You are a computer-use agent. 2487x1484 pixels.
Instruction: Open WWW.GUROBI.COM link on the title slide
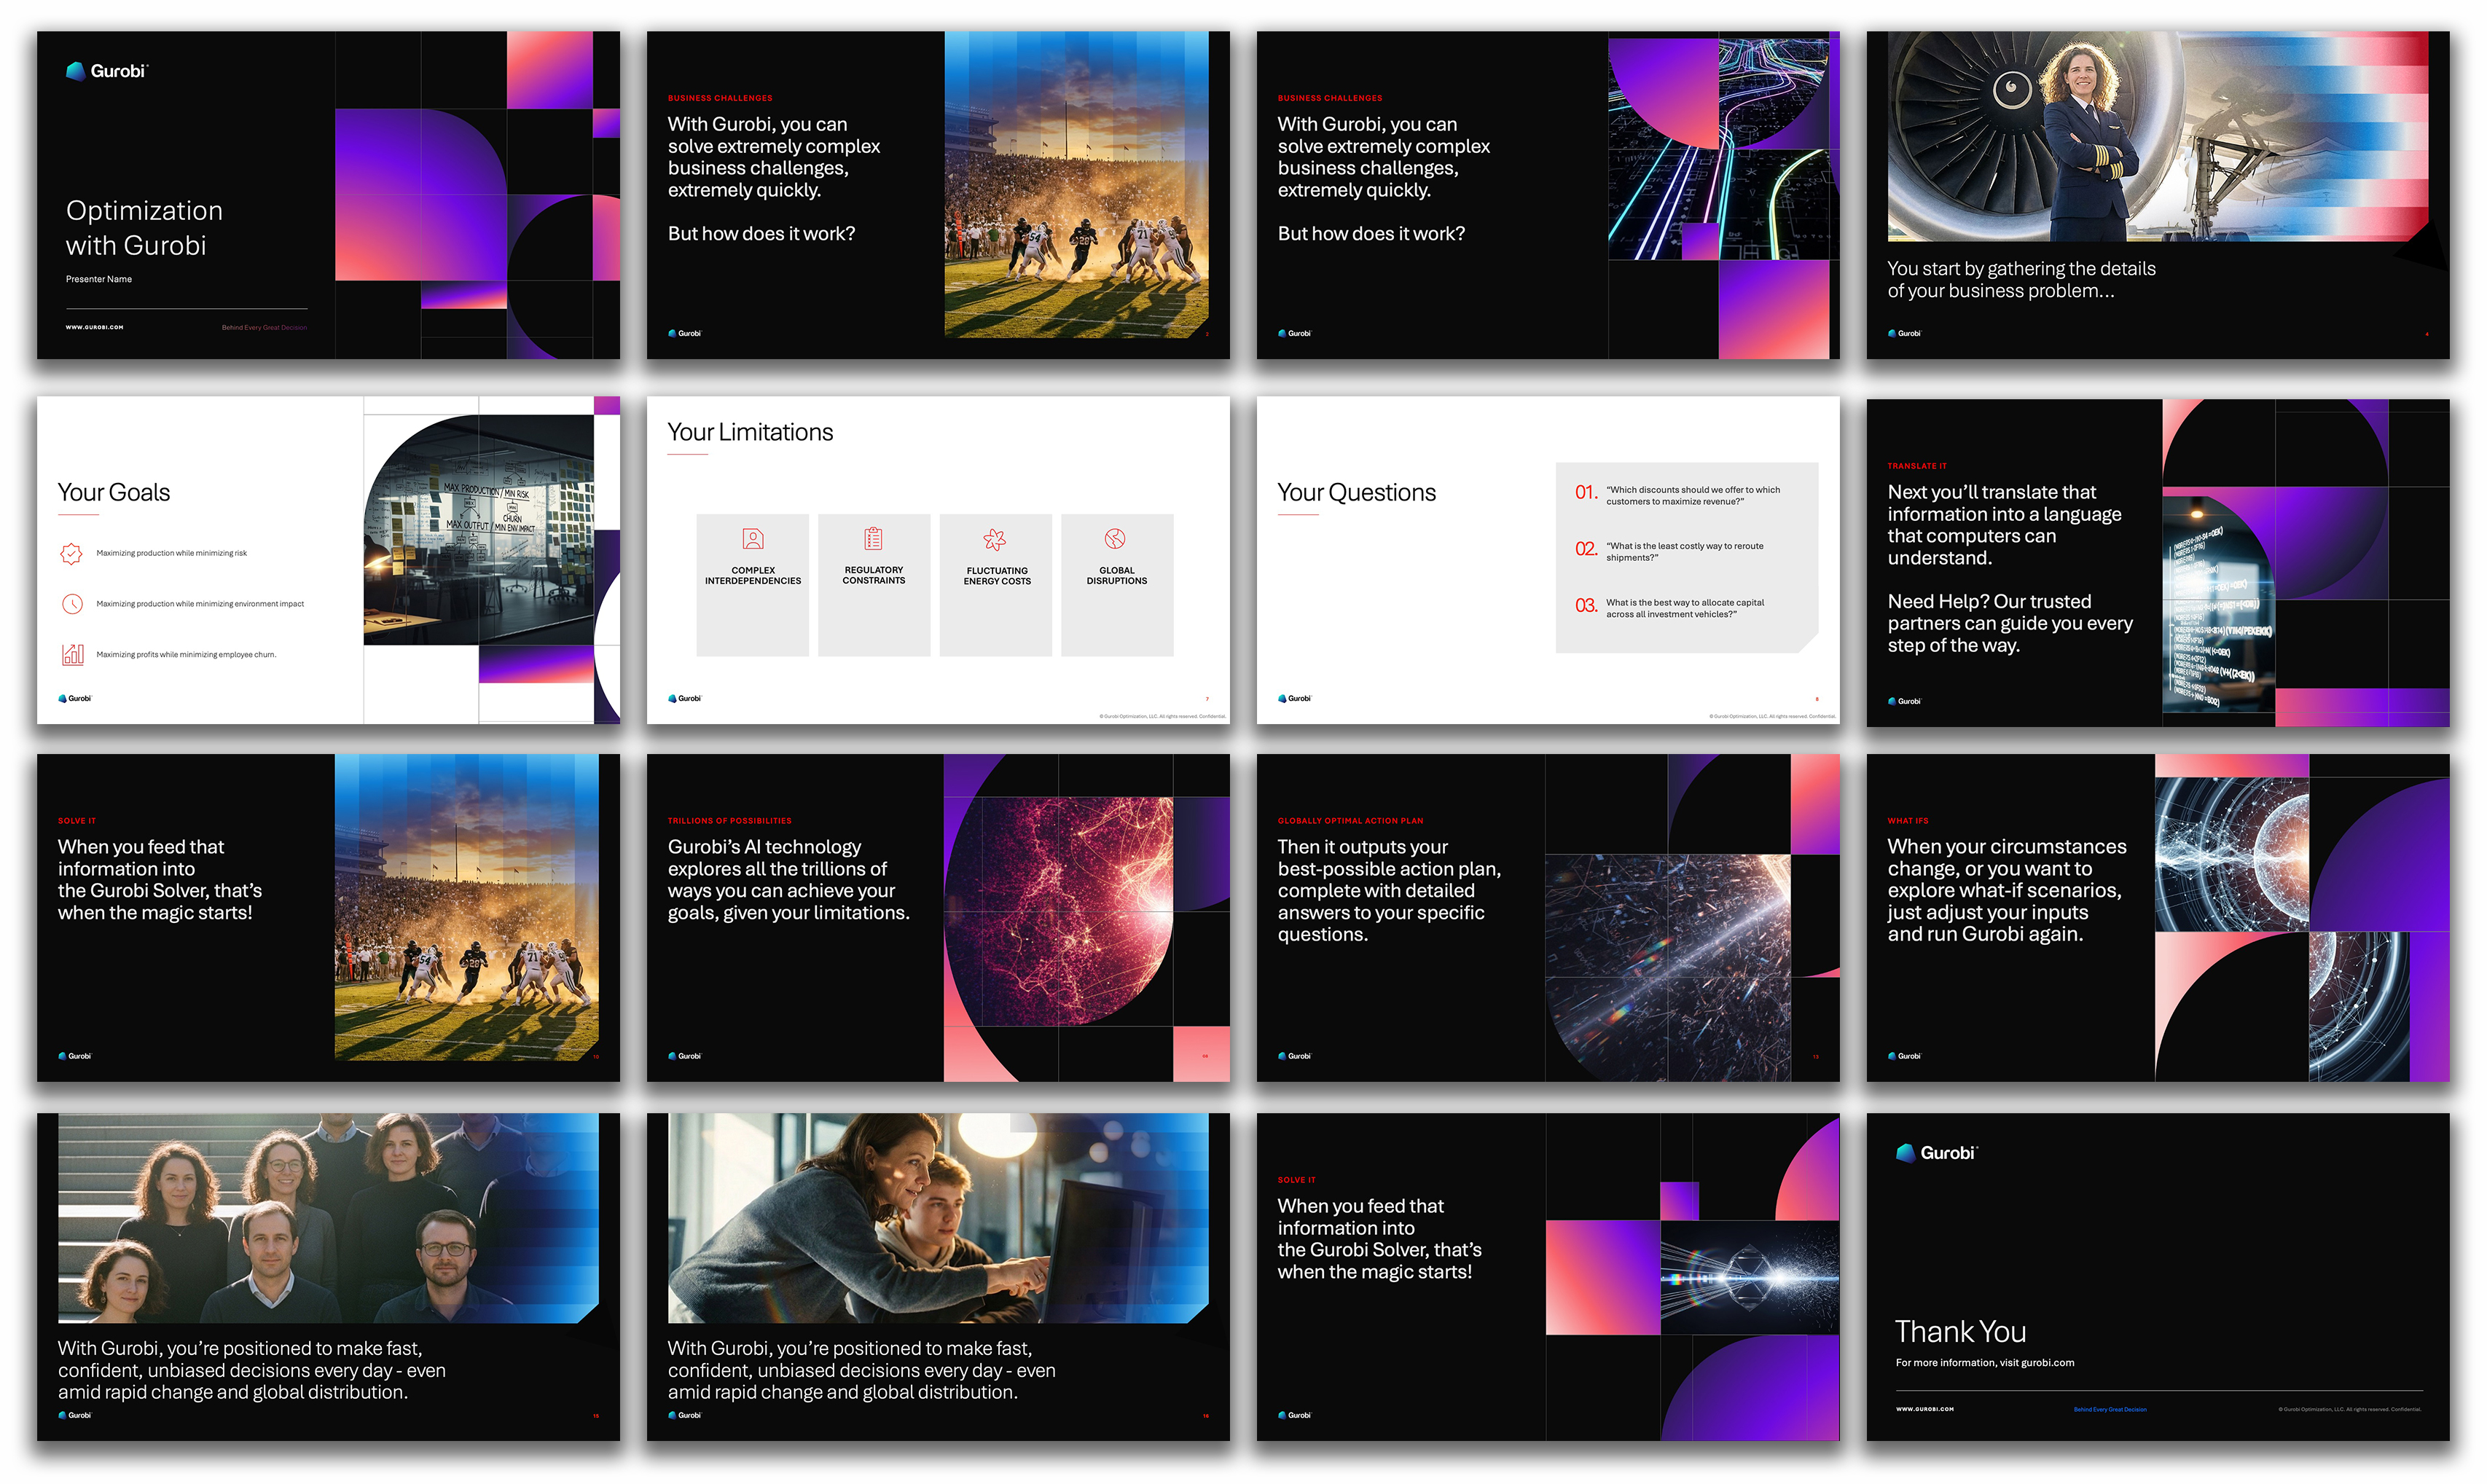[x=95, y=327]
